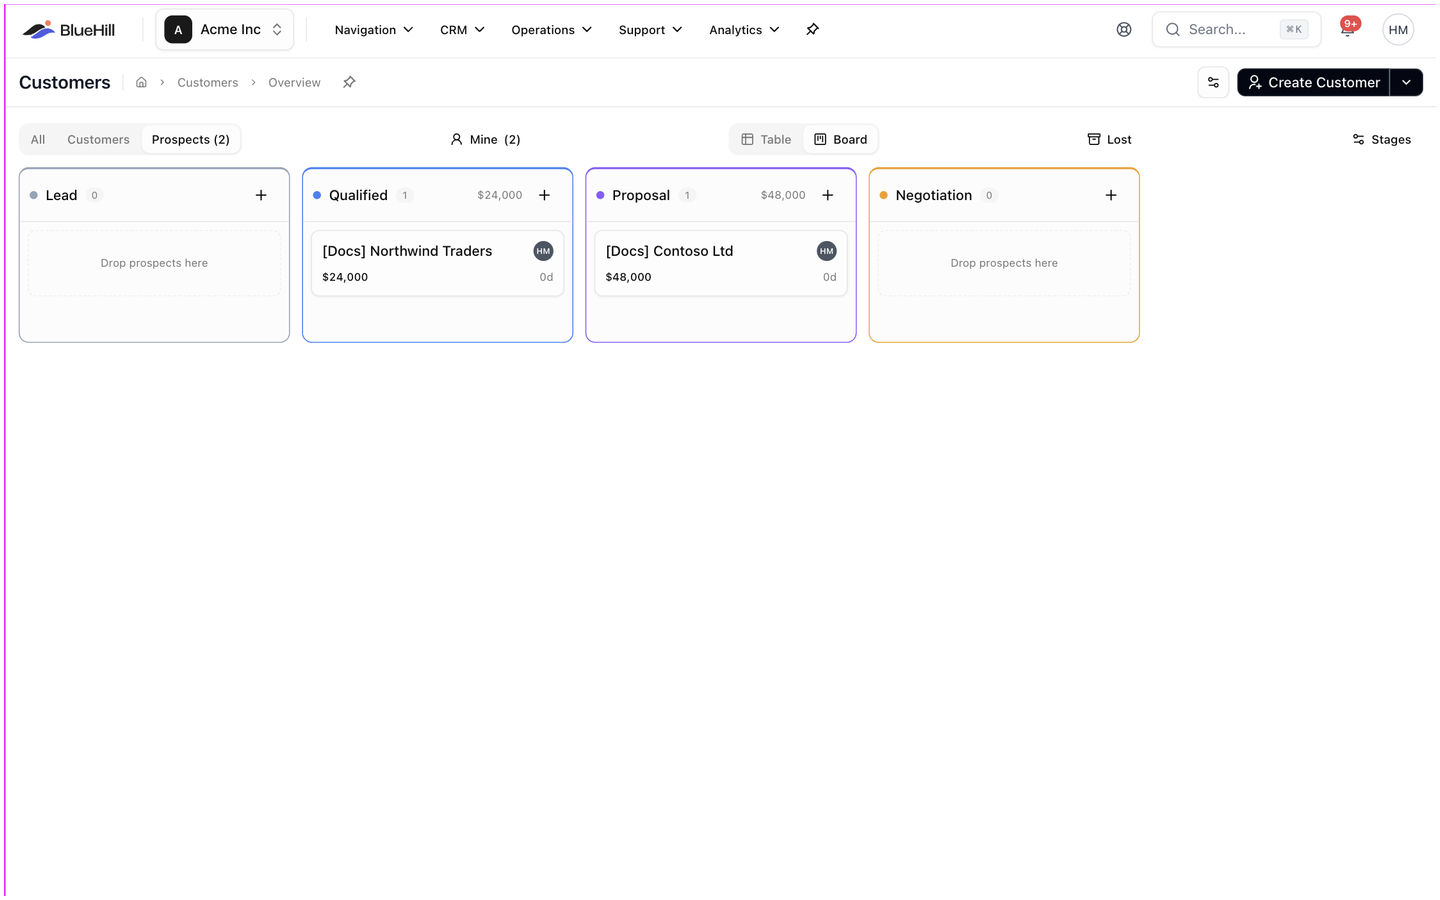Add a prospect to the Negotiation column
Image resolution: width=1440 pixels, height=900 pixels.
1111,195
